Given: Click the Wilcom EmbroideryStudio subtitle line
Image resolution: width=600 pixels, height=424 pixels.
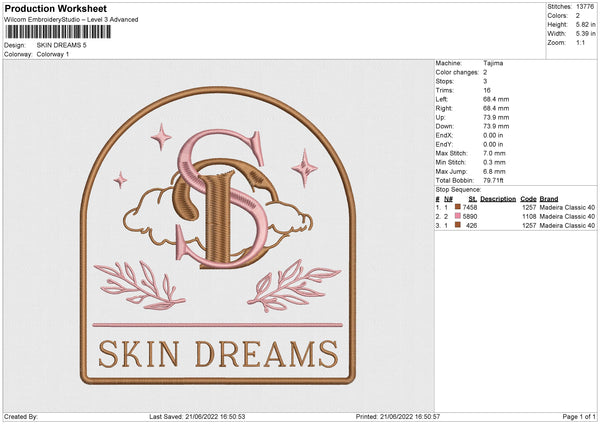Looking at the screenshot, I should (x=71, y=20).
